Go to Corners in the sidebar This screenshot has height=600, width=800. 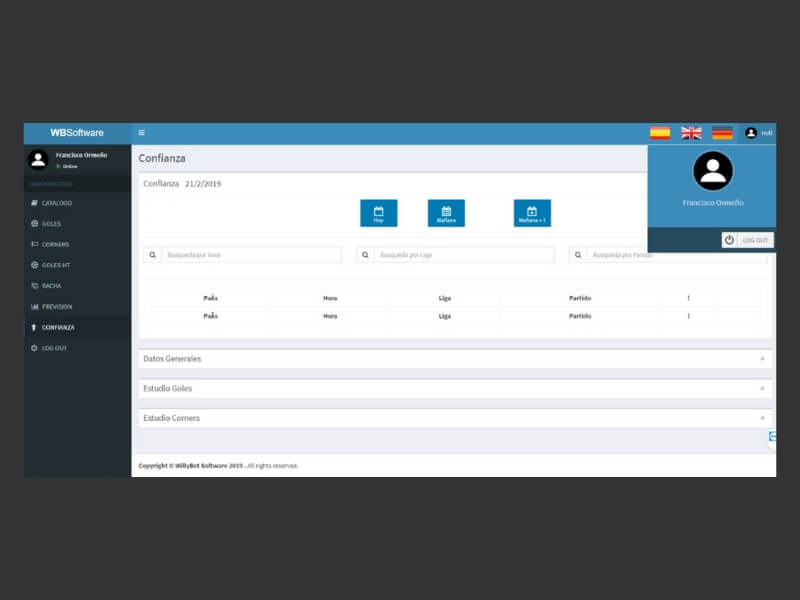[55, 244]
